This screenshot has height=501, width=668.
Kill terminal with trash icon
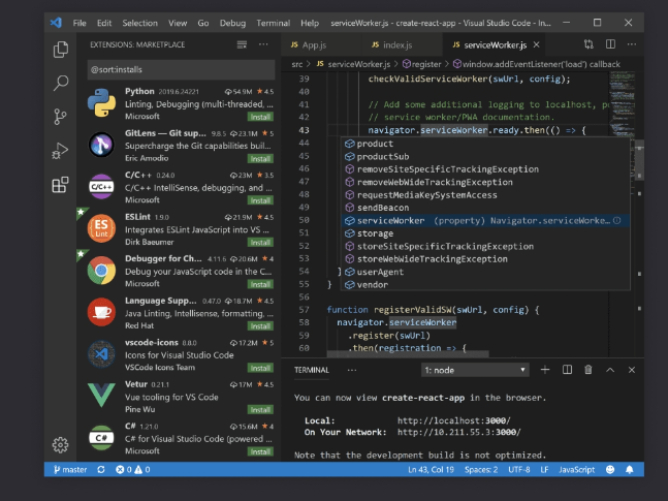(588, 370)
